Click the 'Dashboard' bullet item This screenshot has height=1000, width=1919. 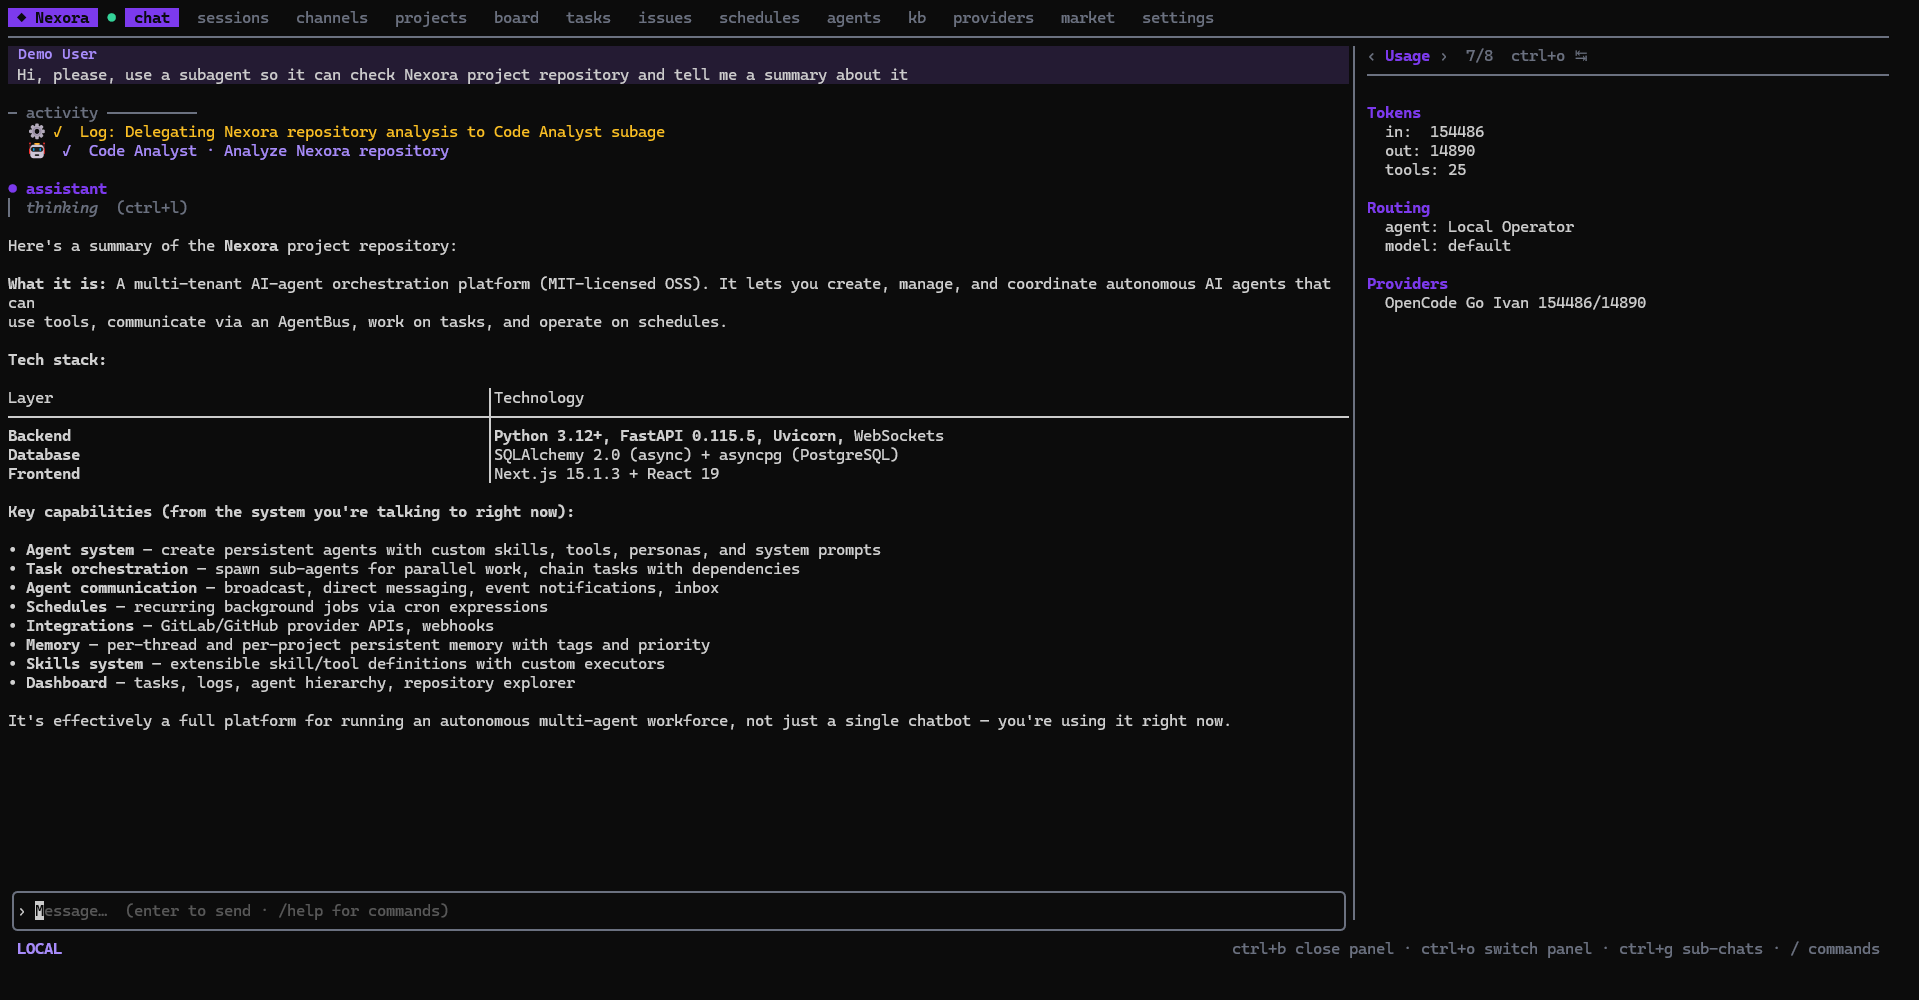(291, 683)
